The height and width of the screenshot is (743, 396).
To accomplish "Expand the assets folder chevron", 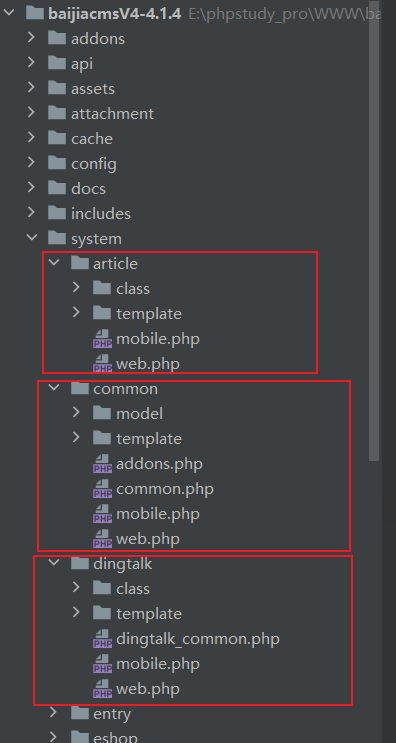I will [x=32, y=88].
